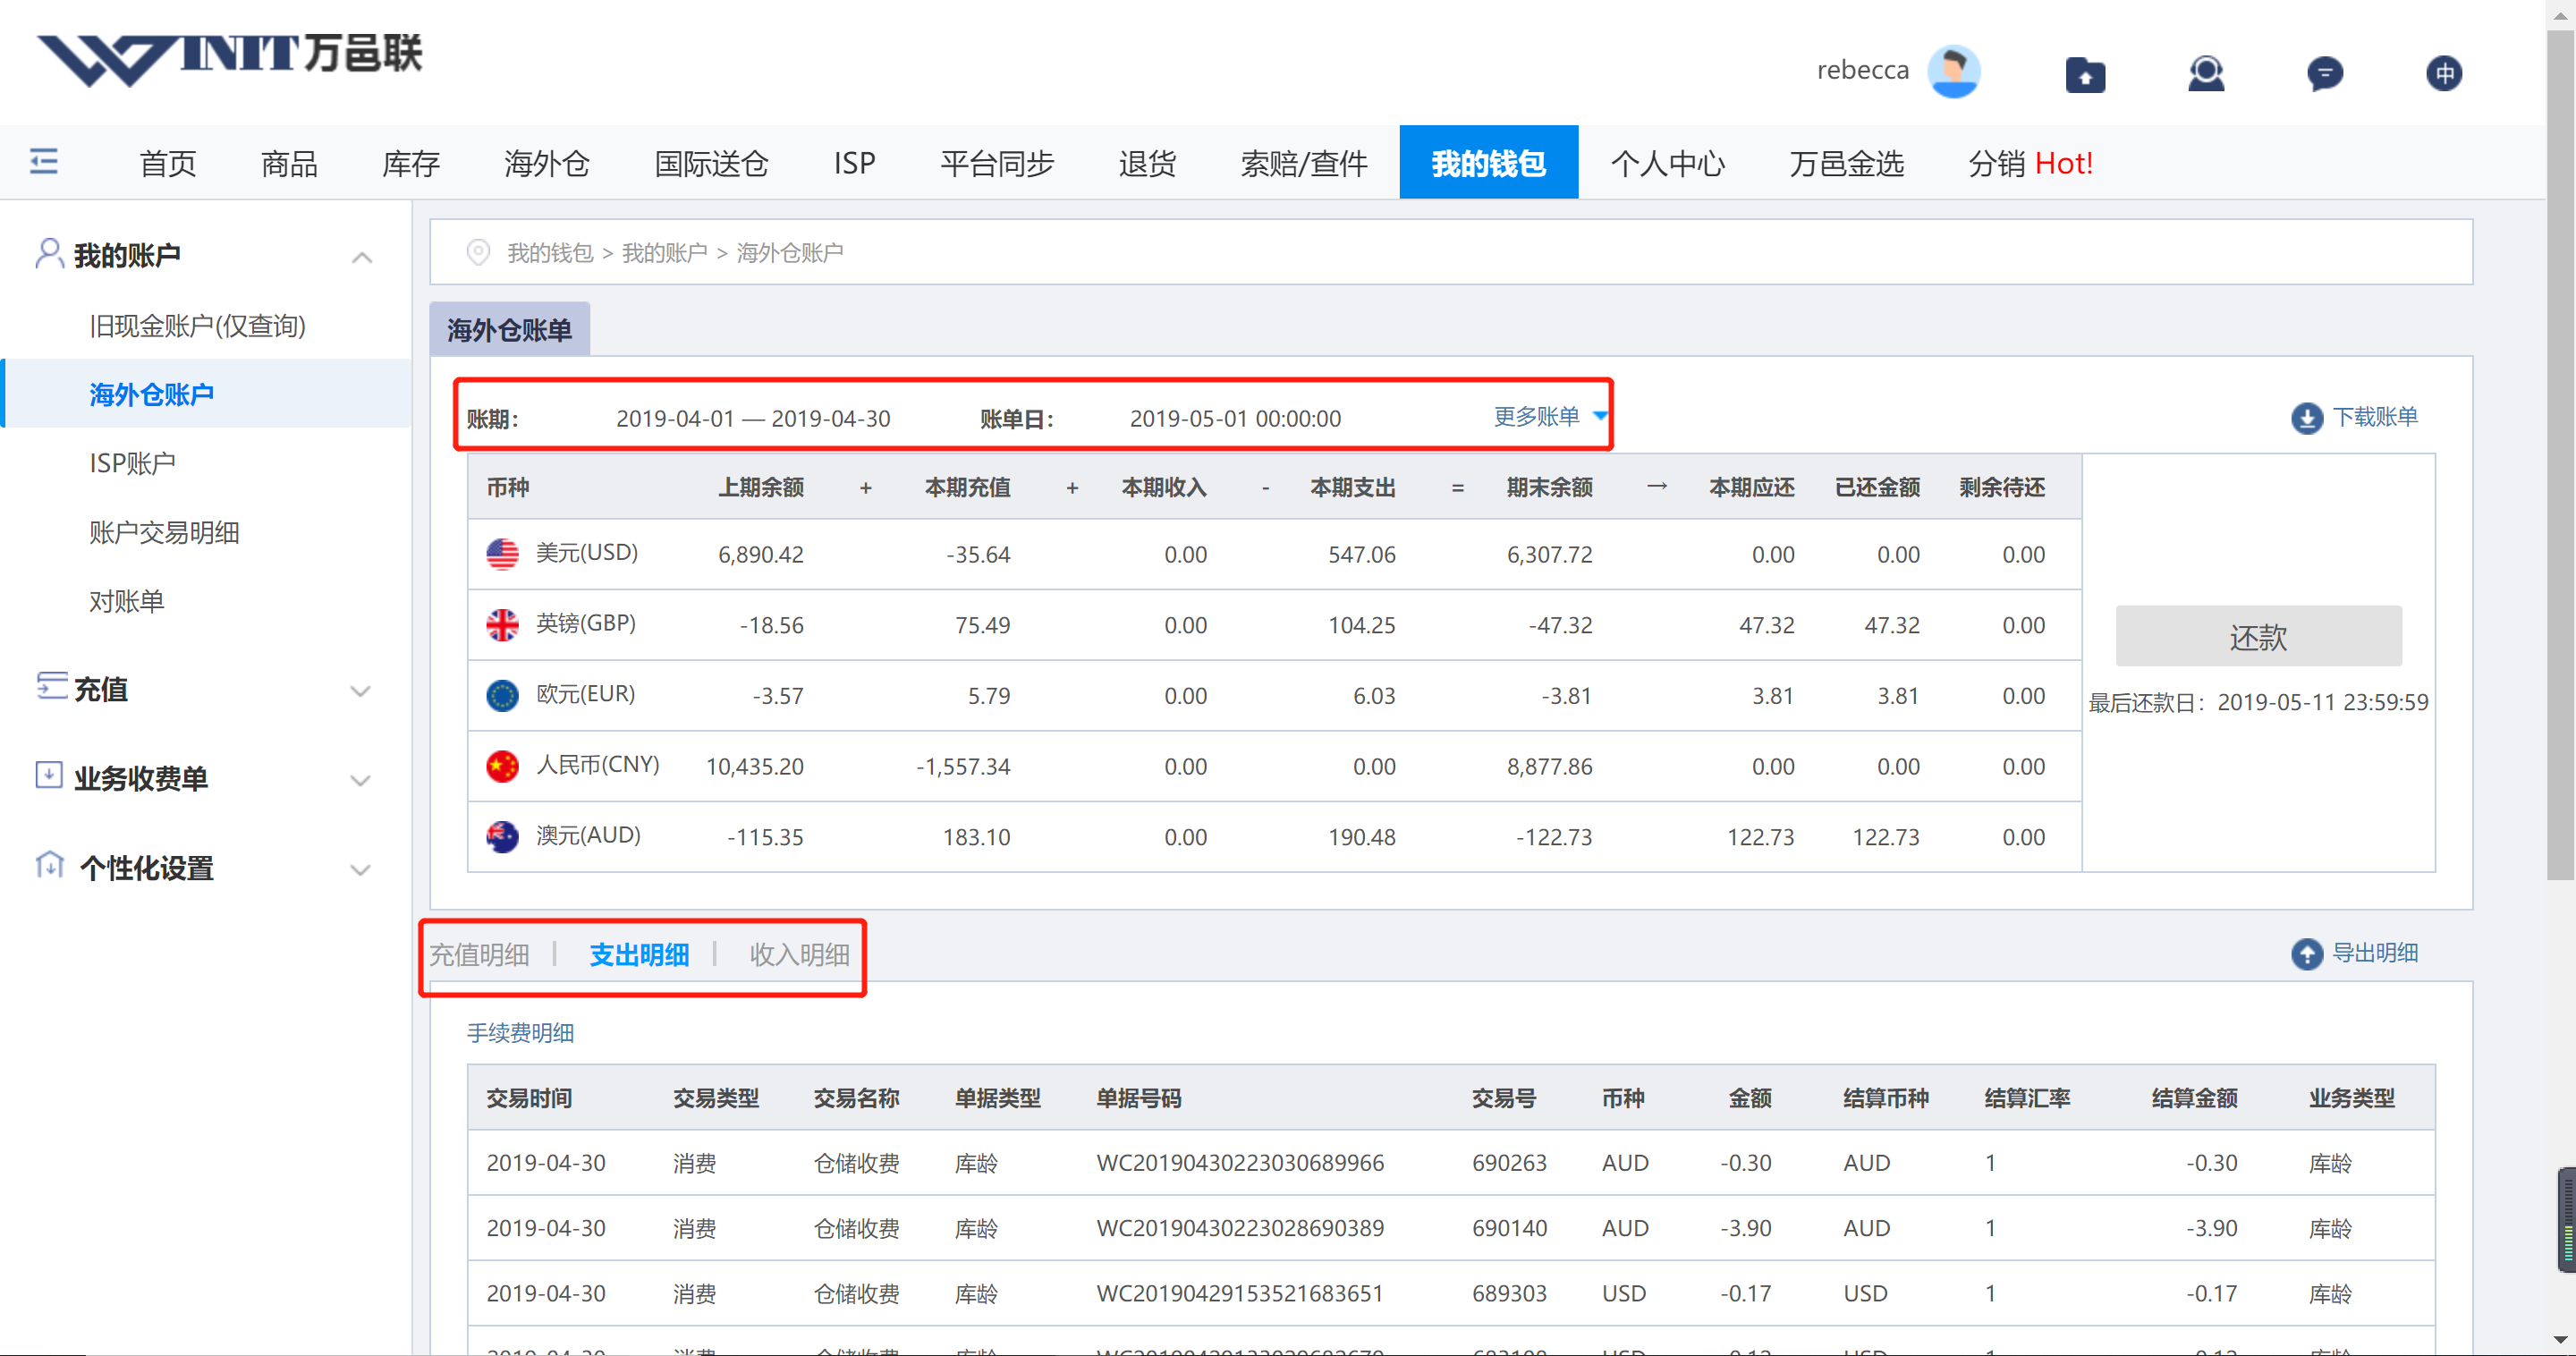Open ISP in top navigation

854,163
